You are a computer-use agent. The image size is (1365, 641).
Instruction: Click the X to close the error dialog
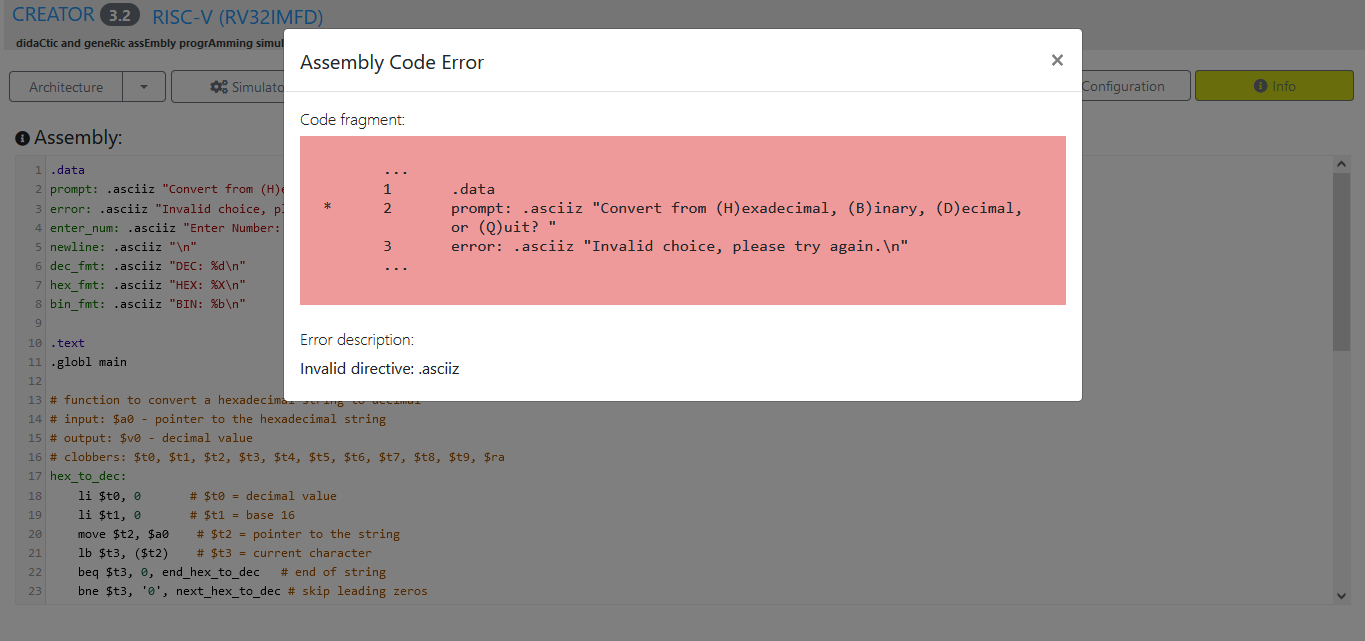tap(1057, 60)
